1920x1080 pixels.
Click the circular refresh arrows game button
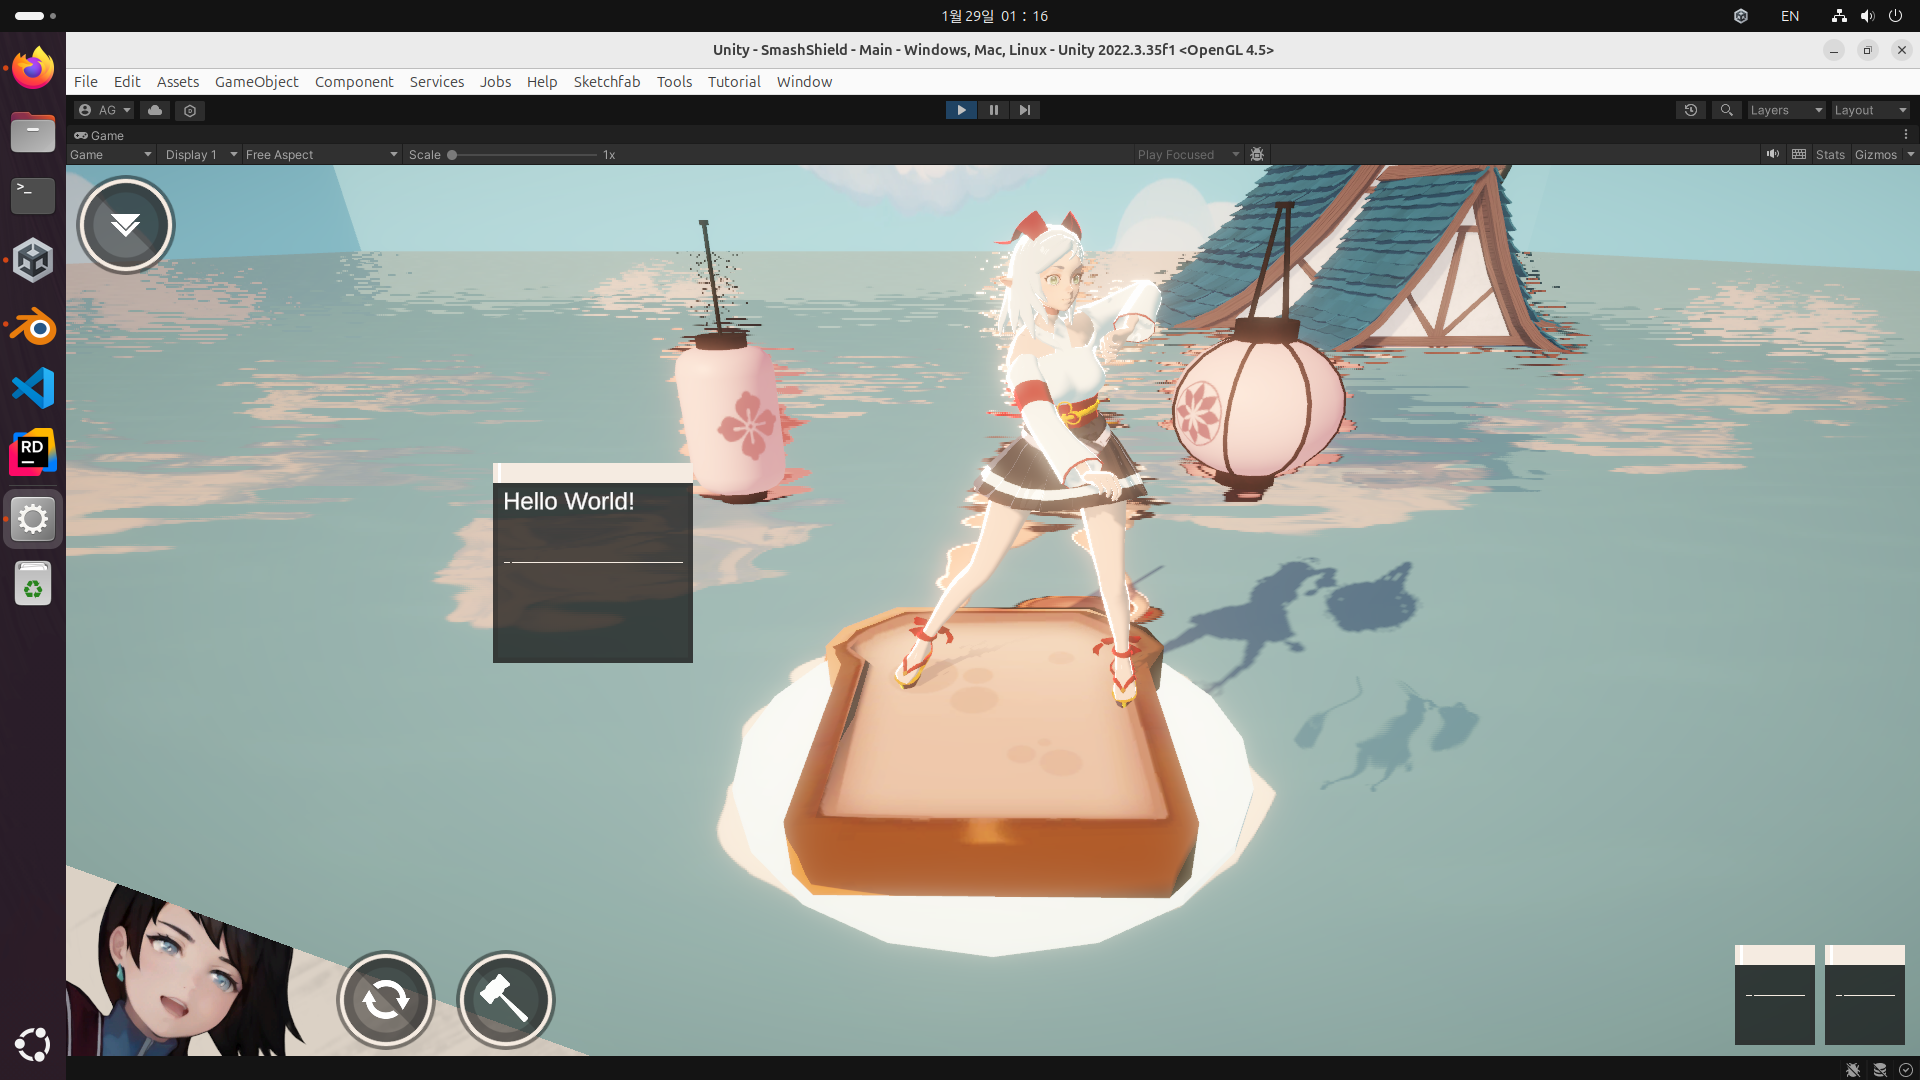(x=386, y=999)
